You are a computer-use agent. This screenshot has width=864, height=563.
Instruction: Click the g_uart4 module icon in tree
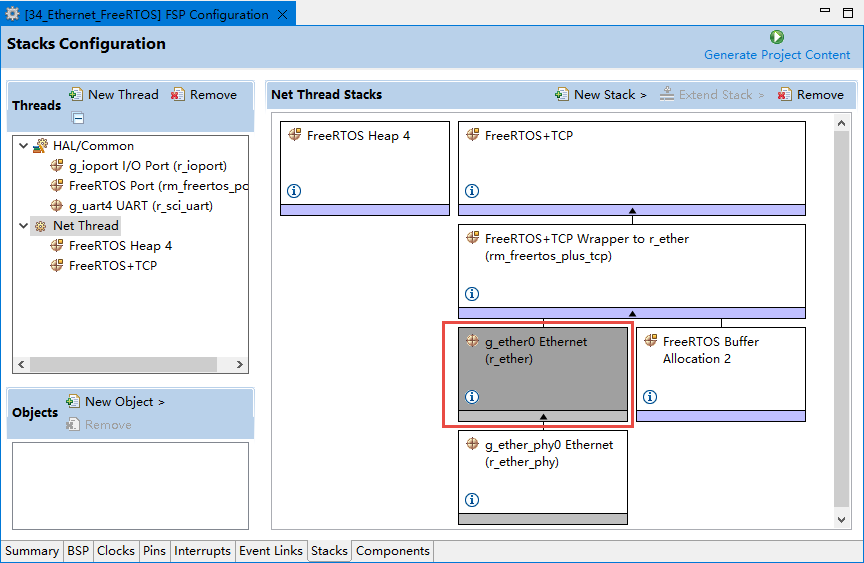(x=56, y=205)
